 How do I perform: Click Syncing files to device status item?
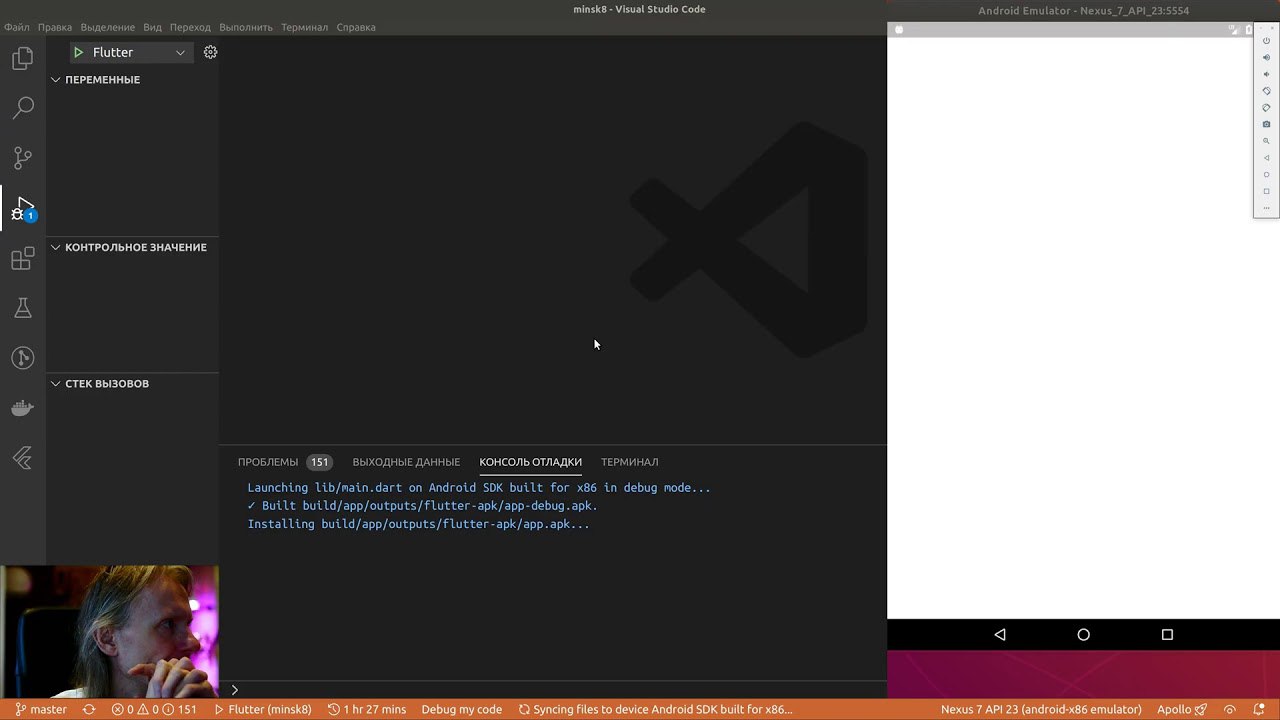655,709
